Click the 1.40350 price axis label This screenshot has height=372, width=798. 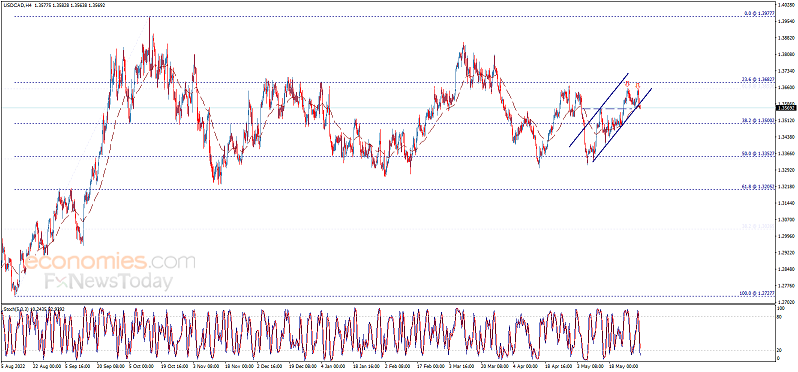(785, 4)
